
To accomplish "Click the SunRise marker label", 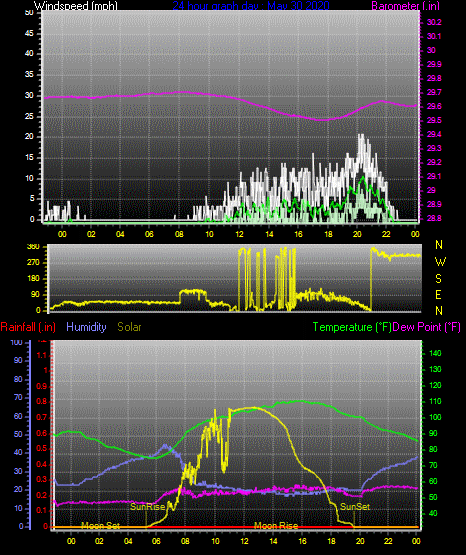I will 148,507.
